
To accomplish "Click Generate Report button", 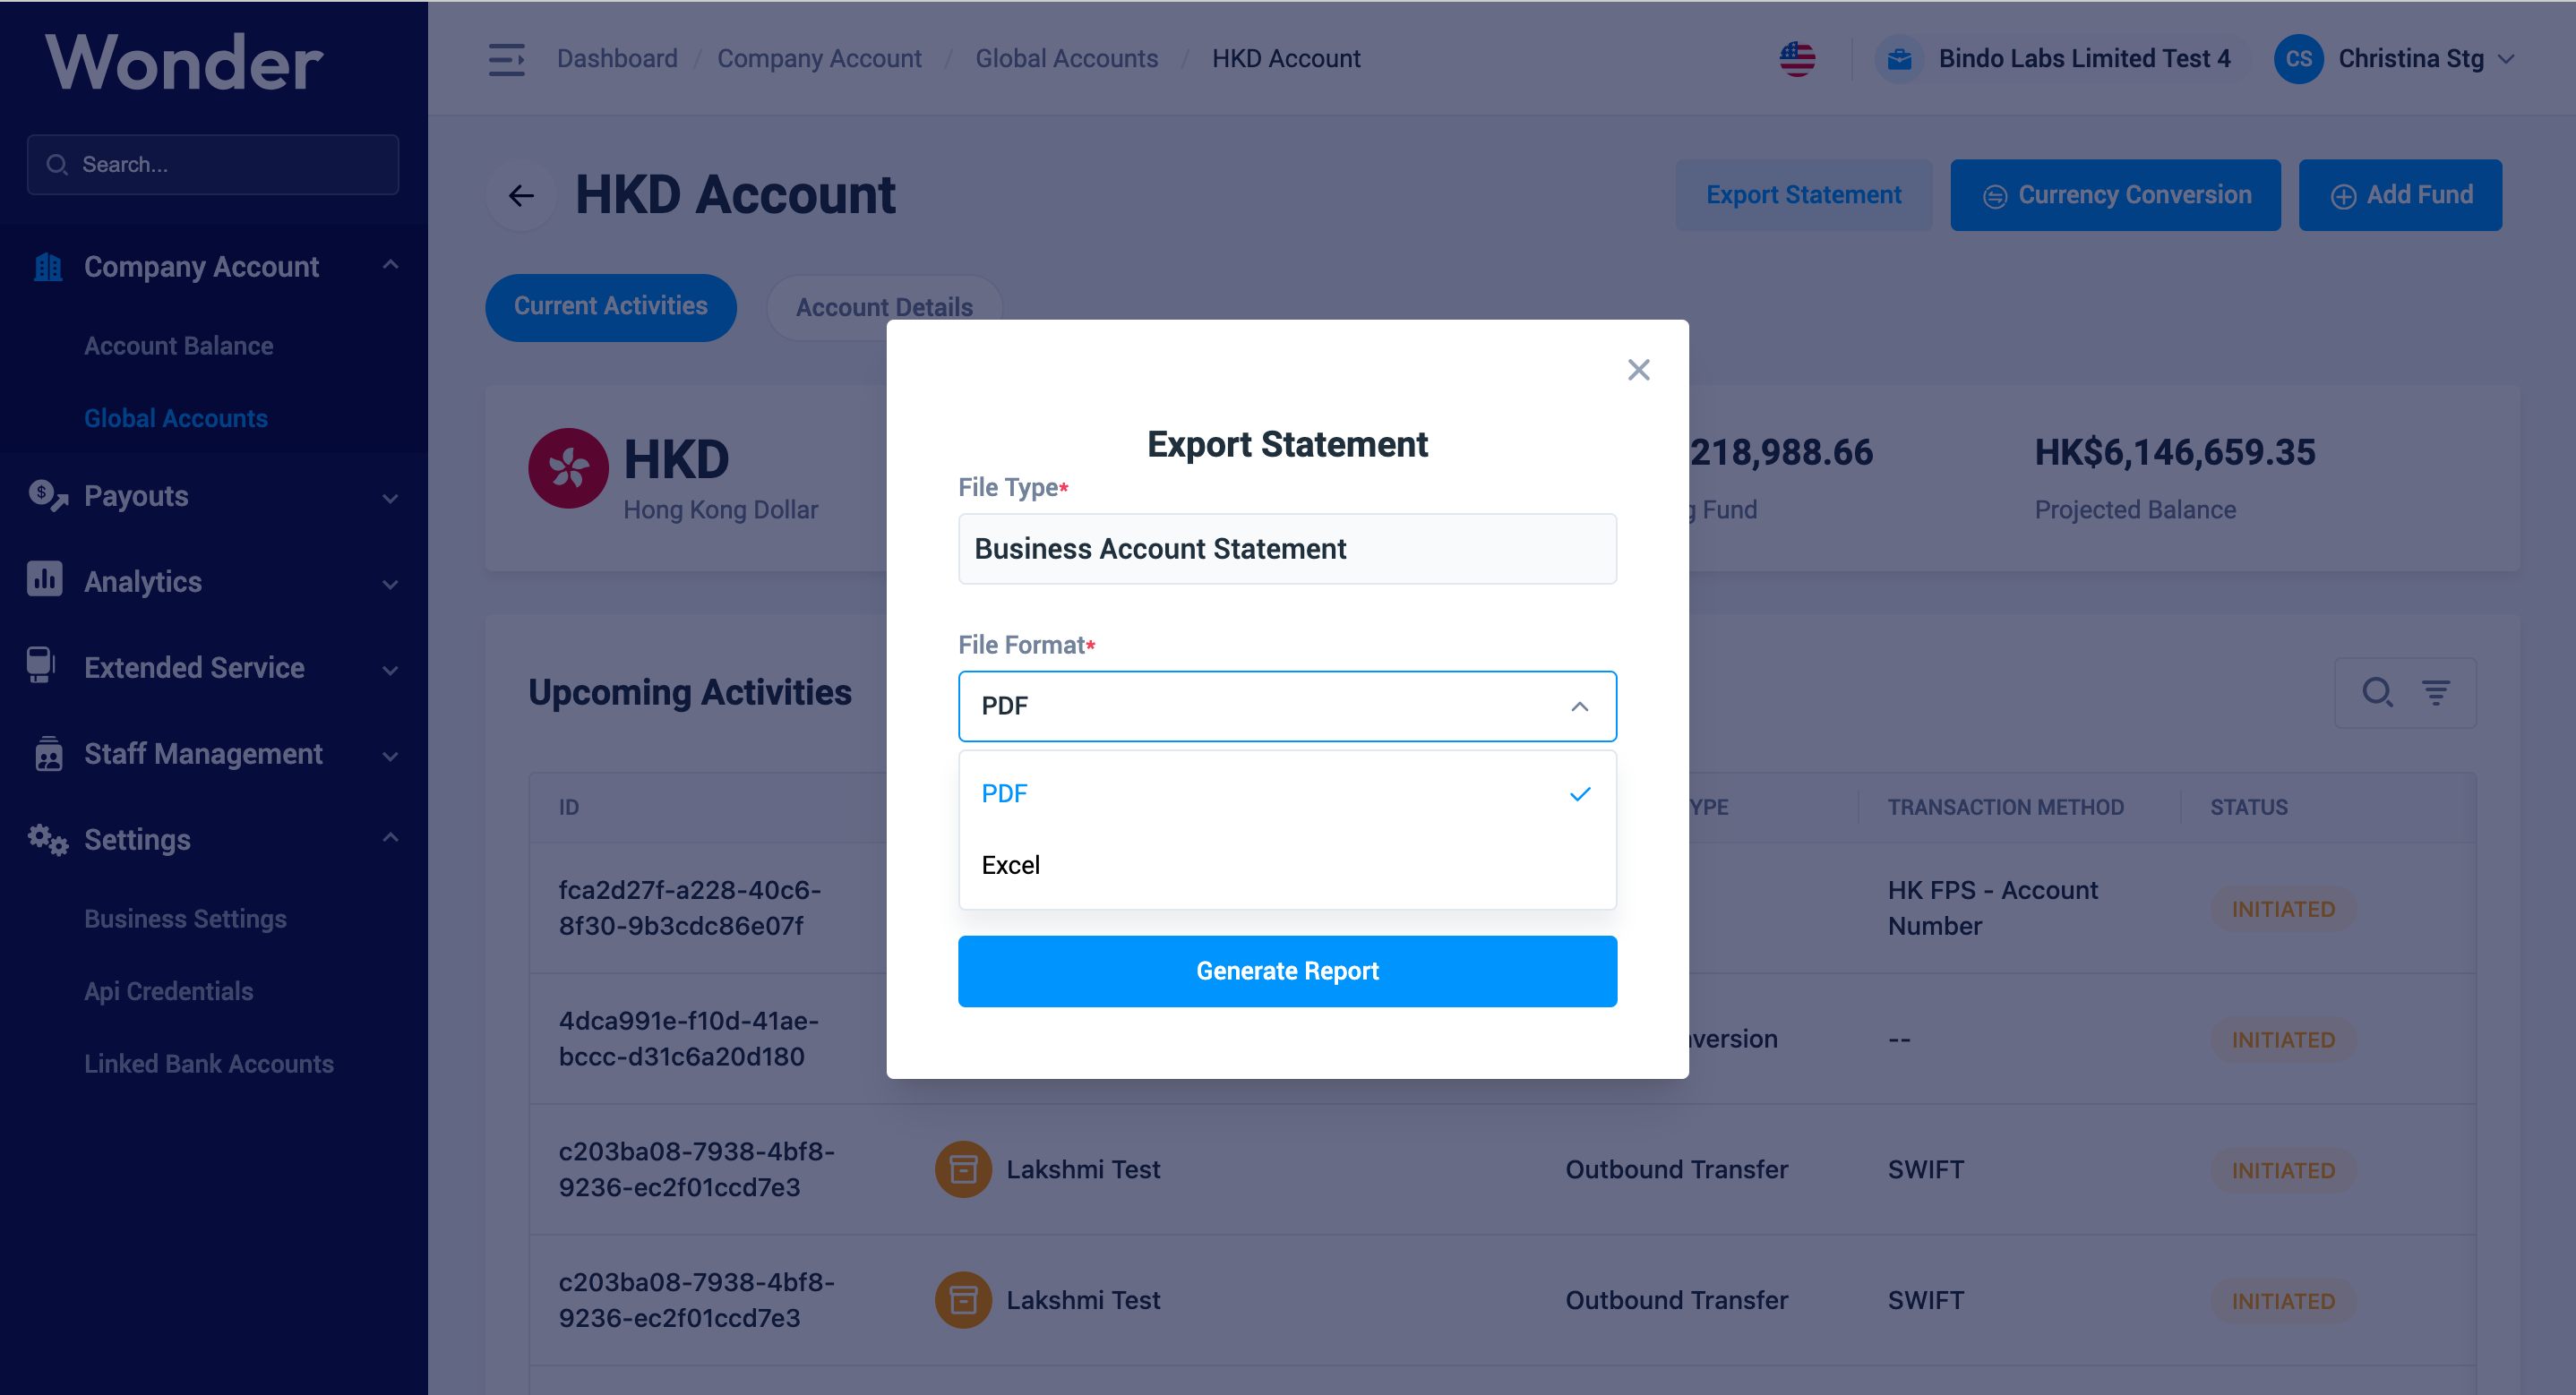I will coord(1287,971).
